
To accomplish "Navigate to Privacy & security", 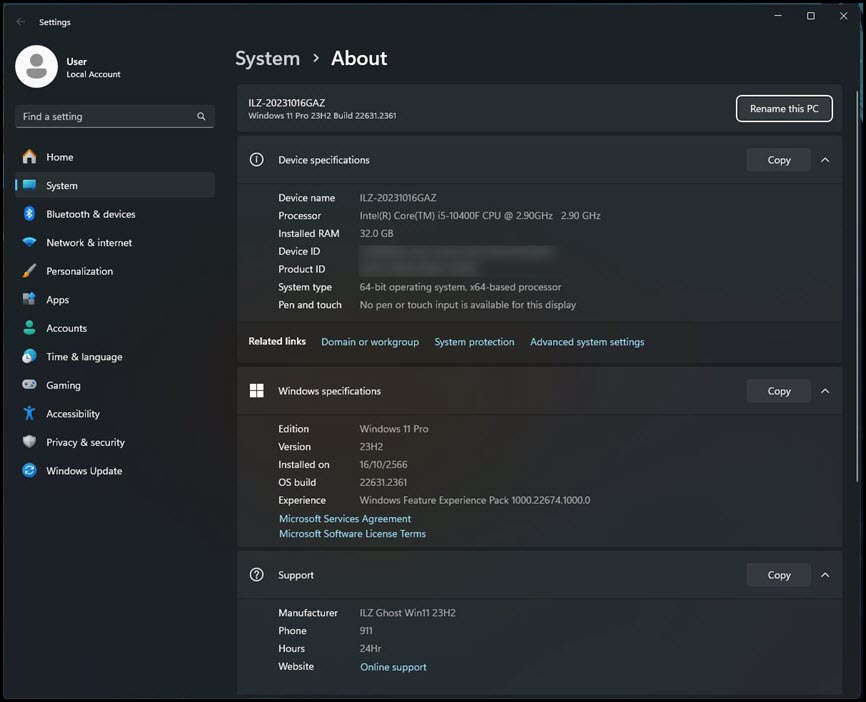I will point(115,442).
